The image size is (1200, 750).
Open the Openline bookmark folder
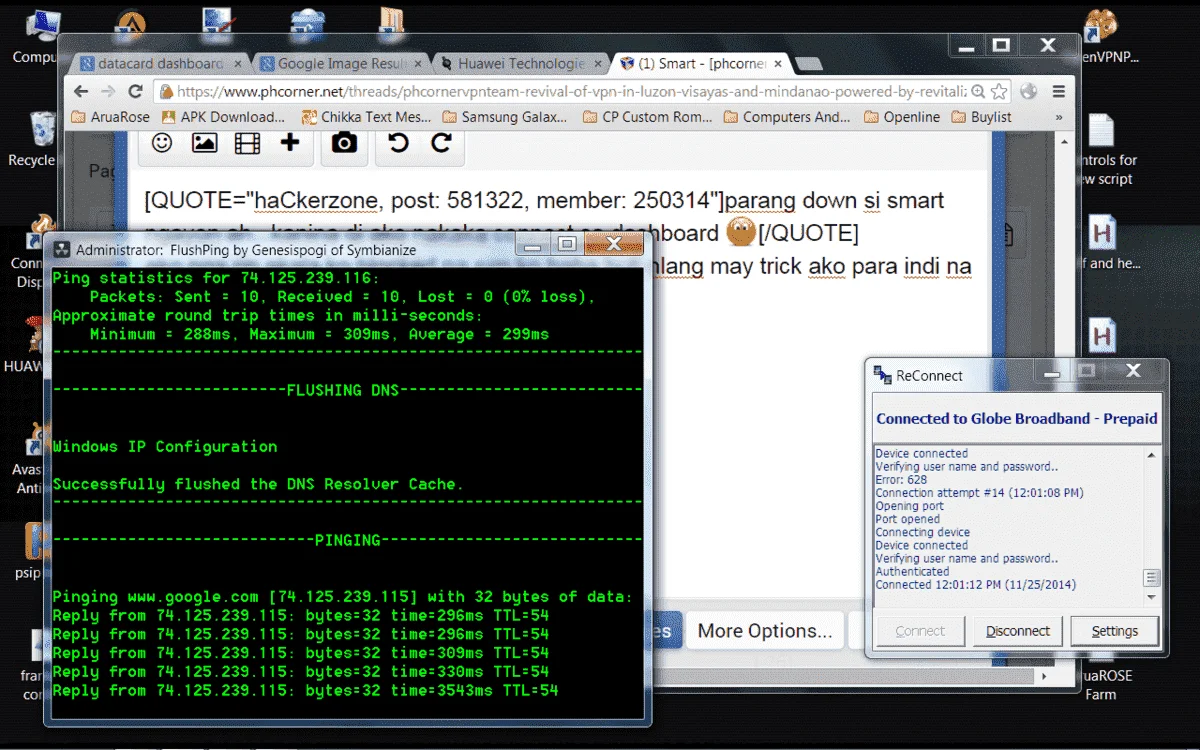click(x=902, y=117)
